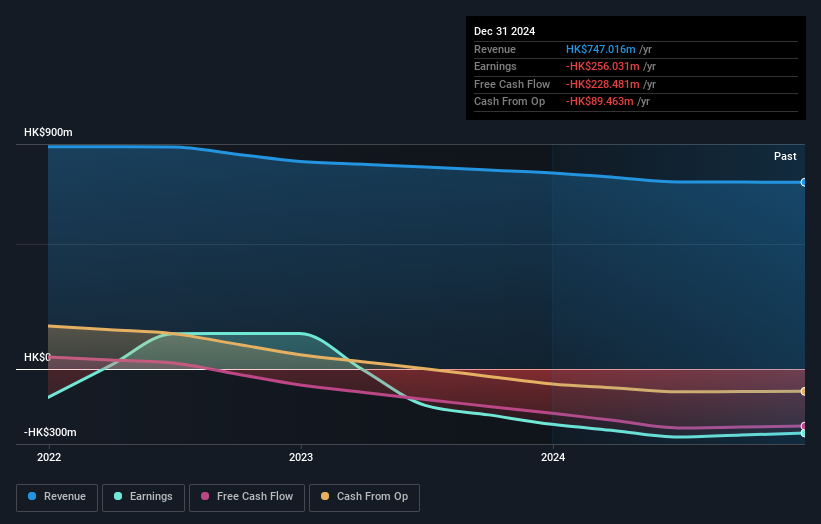Click the -HK$228.481m free cash flow value
821x524 pixels.
(x=603, y=84)
